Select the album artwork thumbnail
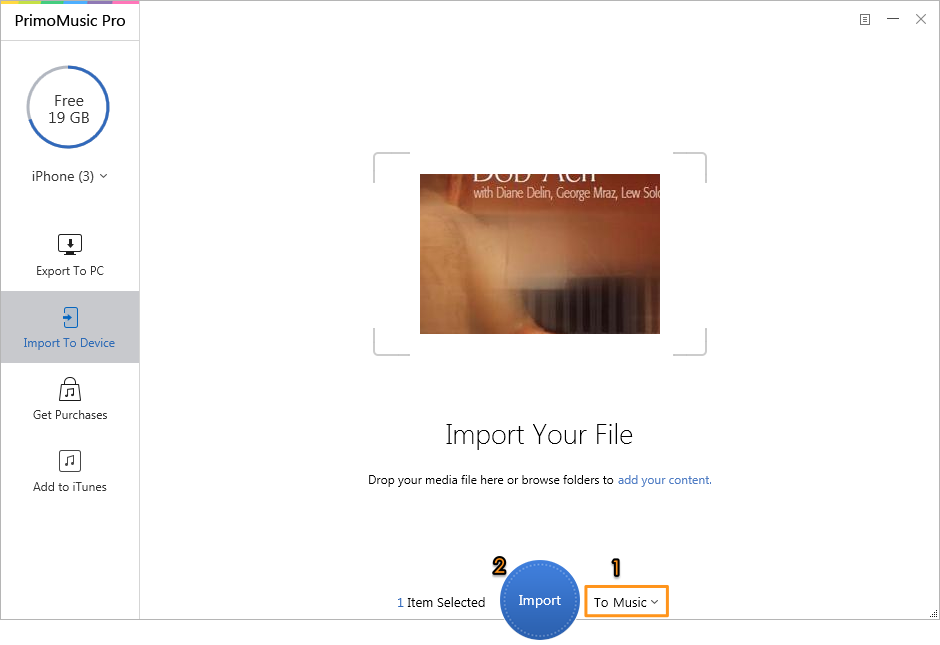940x645 pixels. [540, 254]
